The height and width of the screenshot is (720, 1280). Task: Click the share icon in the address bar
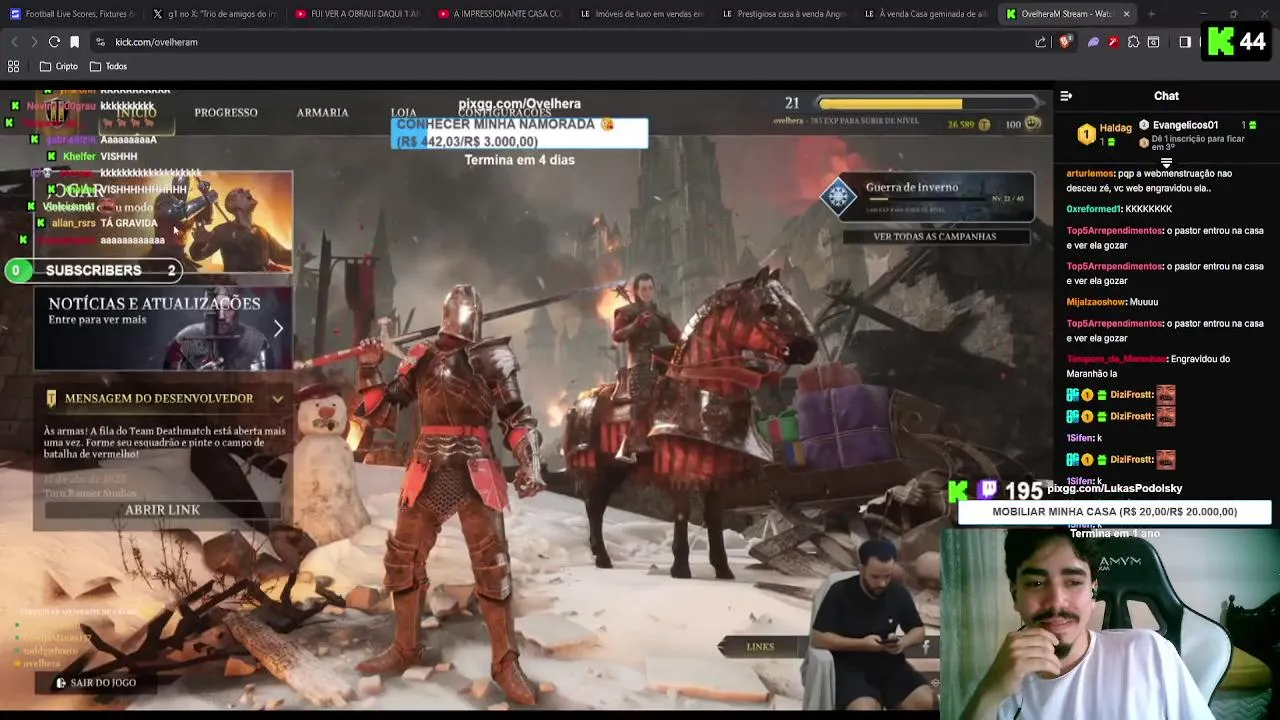point(1041,42)
